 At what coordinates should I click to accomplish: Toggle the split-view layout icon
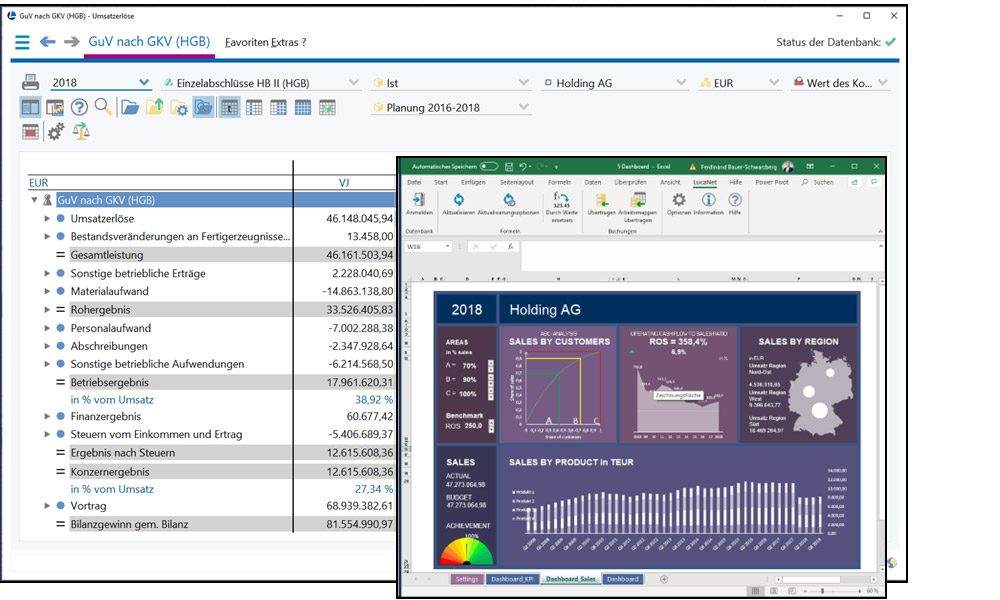30,107
